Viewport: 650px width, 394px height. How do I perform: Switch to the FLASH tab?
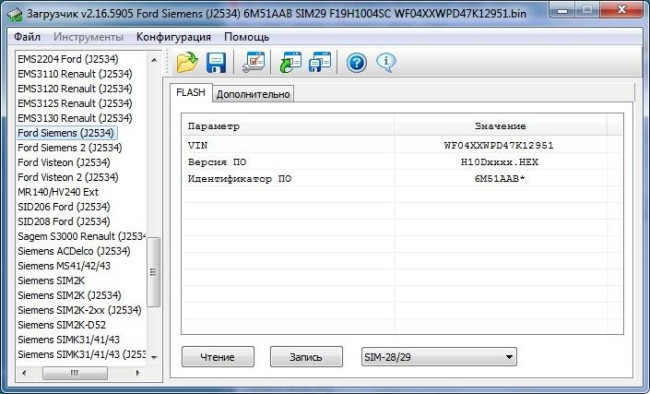pos(191,92)
